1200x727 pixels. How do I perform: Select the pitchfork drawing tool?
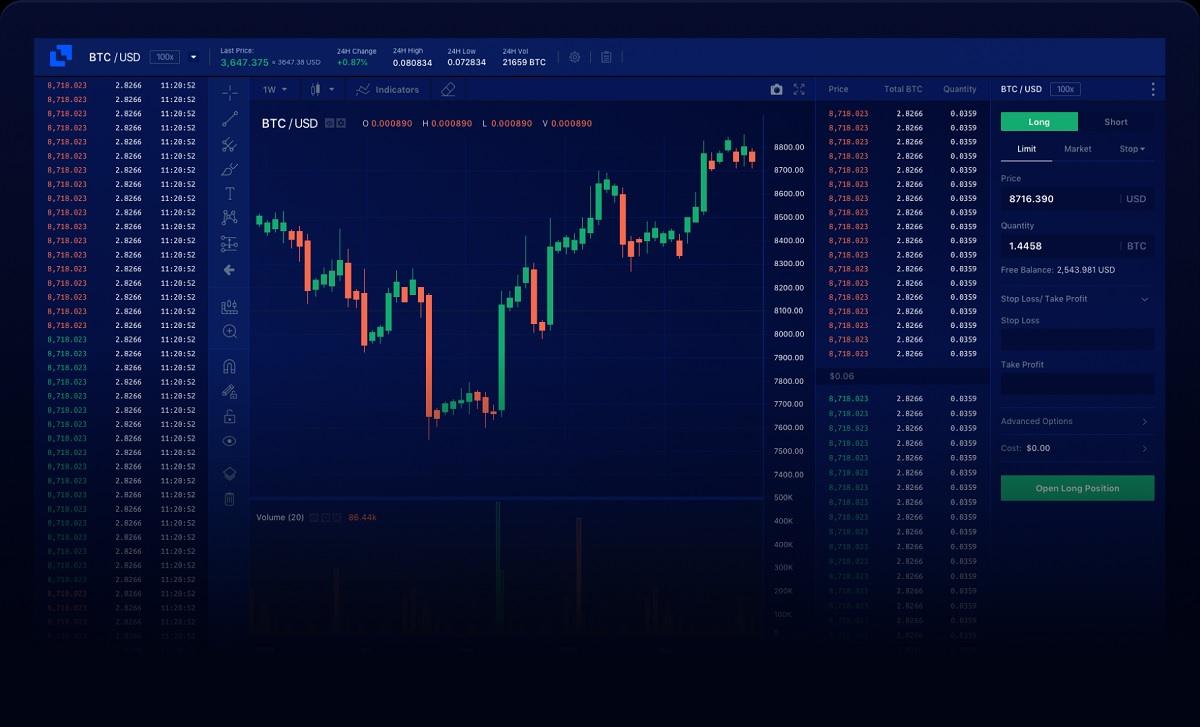(x=229, y=144)
